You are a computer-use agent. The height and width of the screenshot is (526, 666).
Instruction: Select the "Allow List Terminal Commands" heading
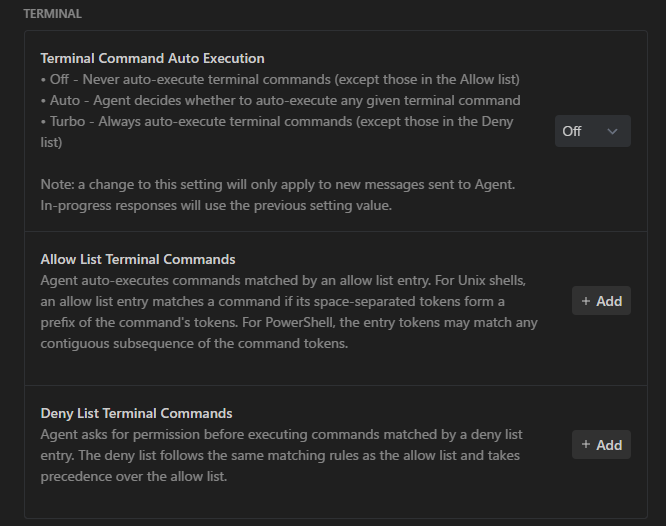138,259
